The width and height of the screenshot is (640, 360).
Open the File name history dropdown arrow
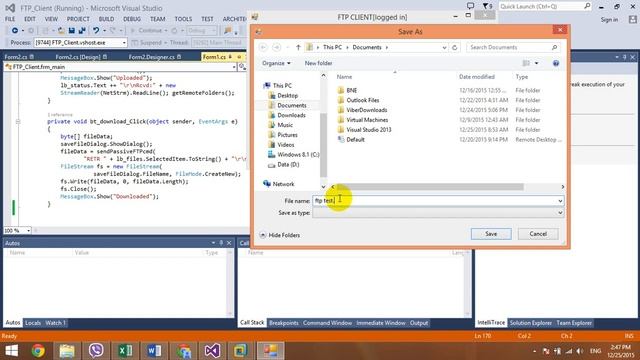(x=560, y=201)
